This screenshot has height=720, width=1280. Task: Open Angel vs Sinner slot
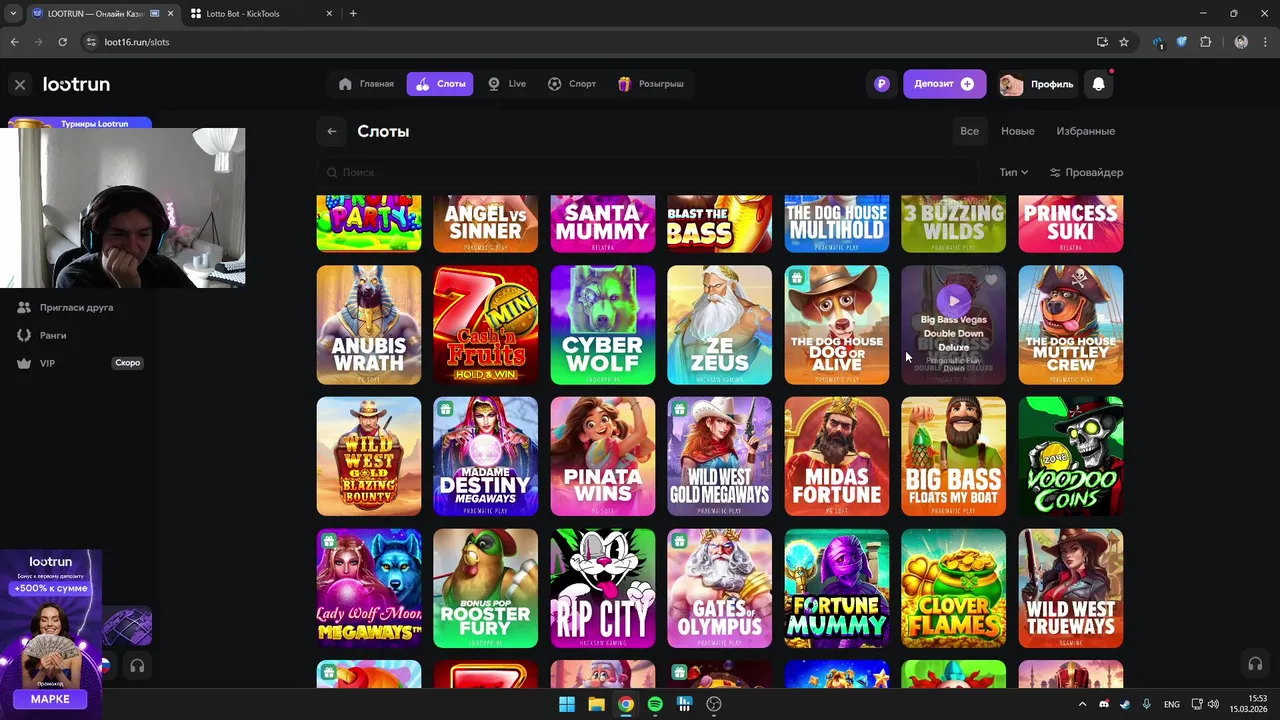click(x=486, y=224)
